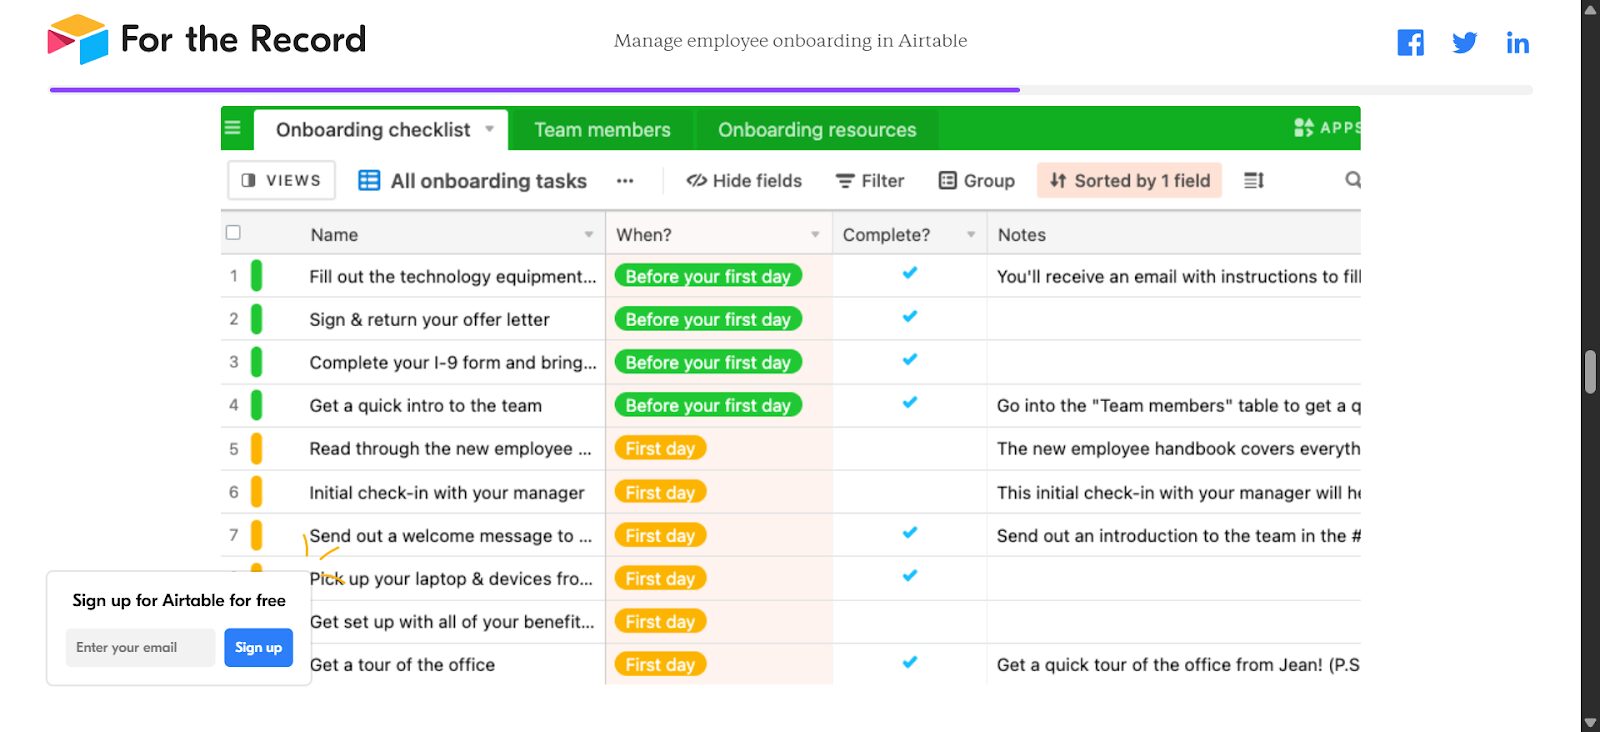Open the When? column dropdown arrow
This screenshot has width=1600, height=732.
click(815, 234)
